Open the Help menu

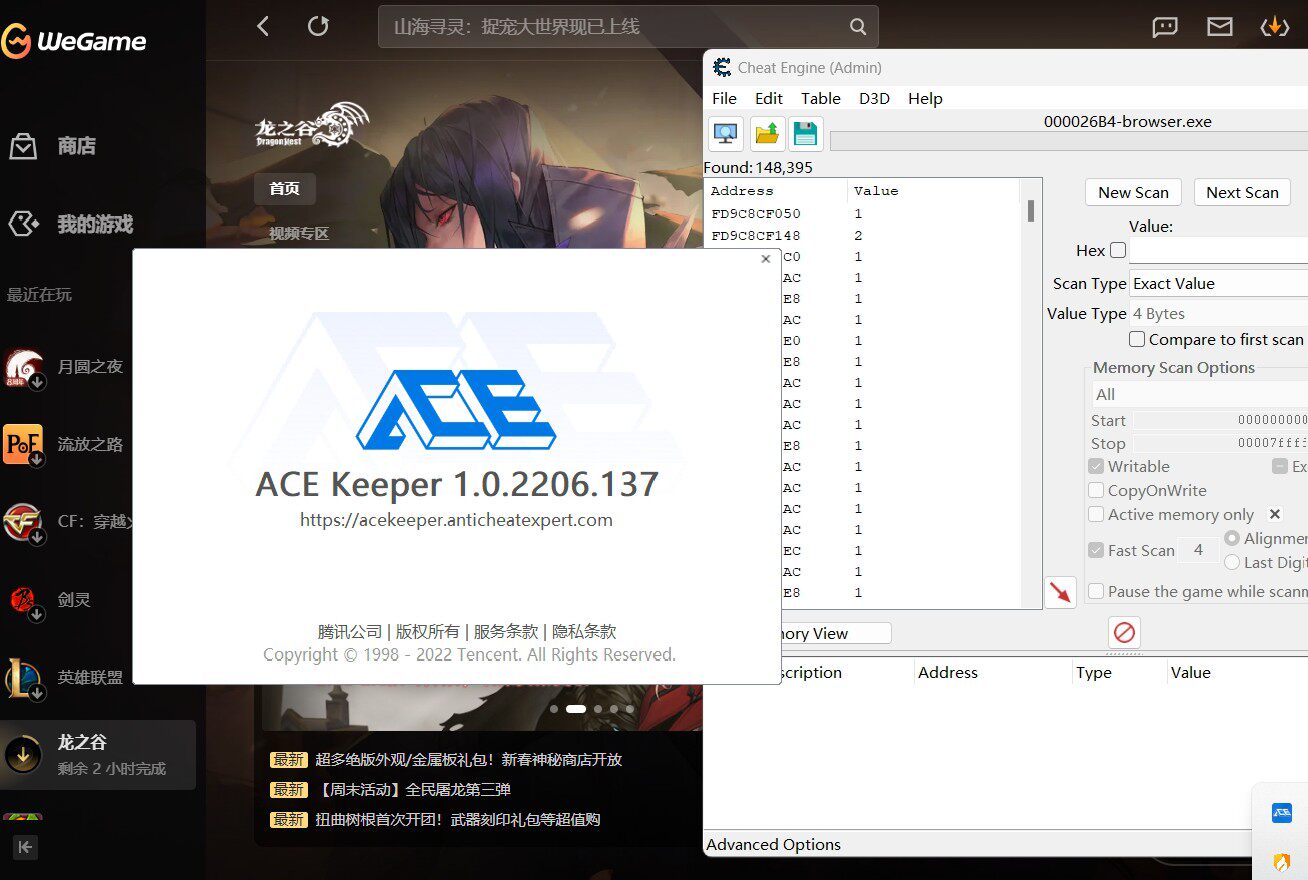pos(925,98)
